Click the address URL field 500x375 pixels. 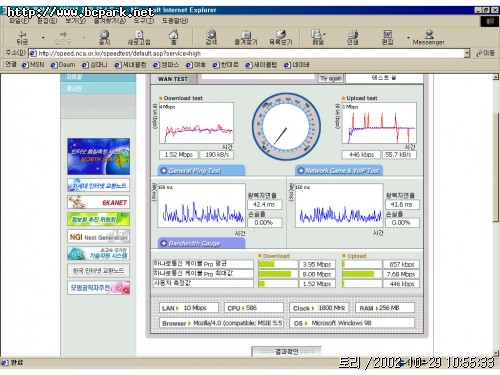250,53
